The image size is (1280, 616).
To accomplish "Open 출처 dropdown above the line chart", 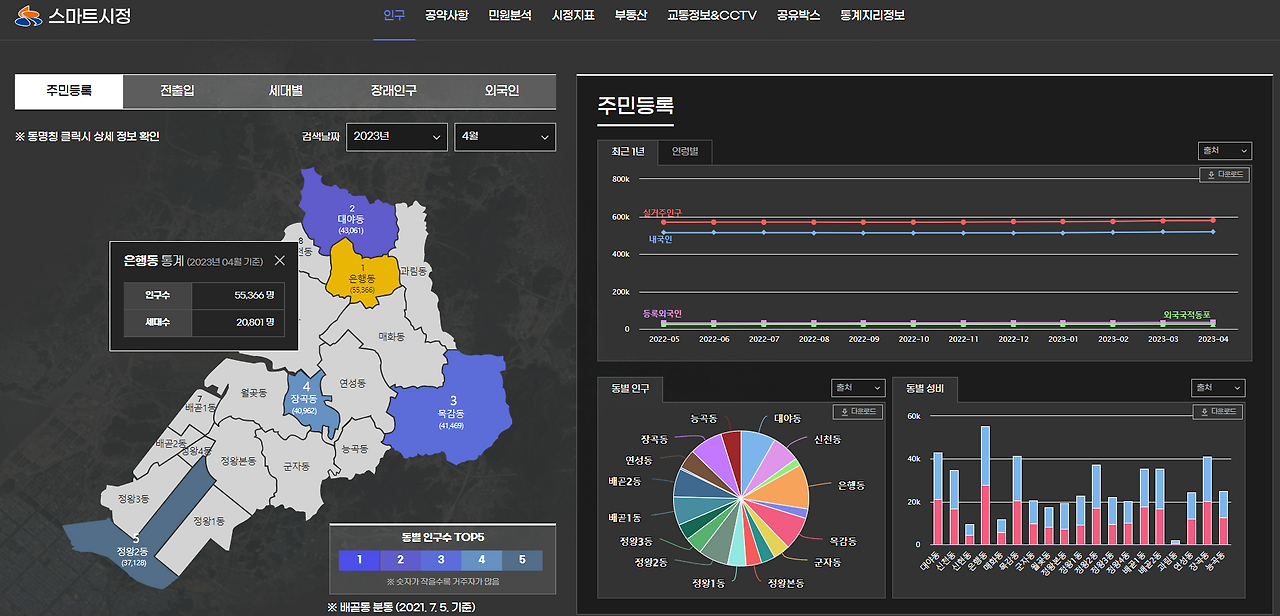I will 1225,150.
